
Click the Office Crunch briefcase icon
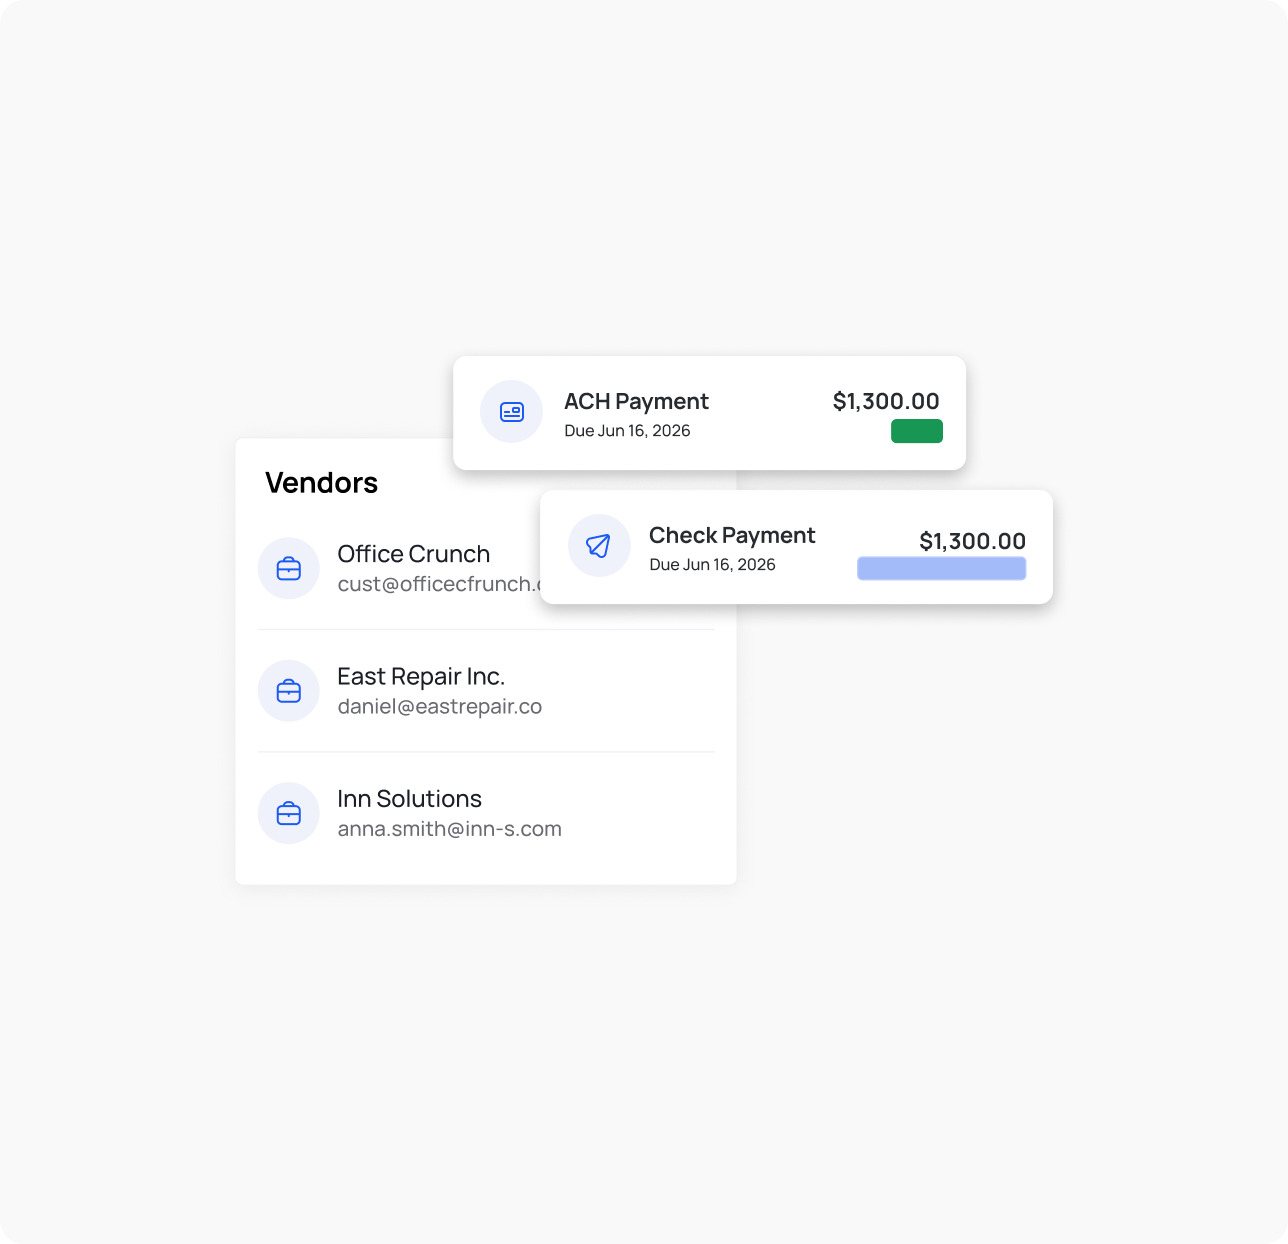pyautogui.click(x=289, y=569)
